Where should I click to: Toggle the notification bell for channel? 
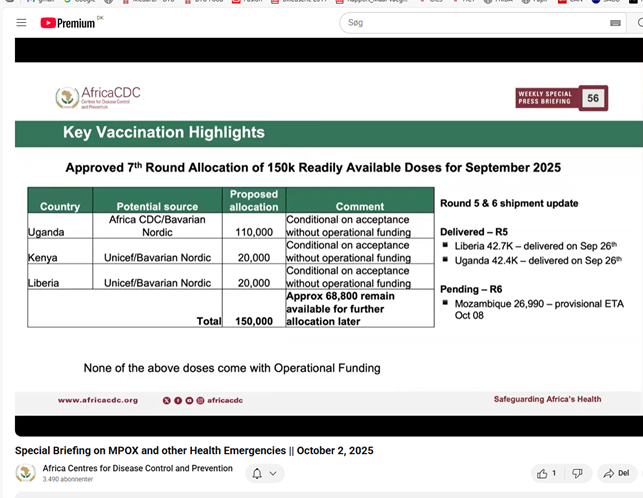pos(257,473)
